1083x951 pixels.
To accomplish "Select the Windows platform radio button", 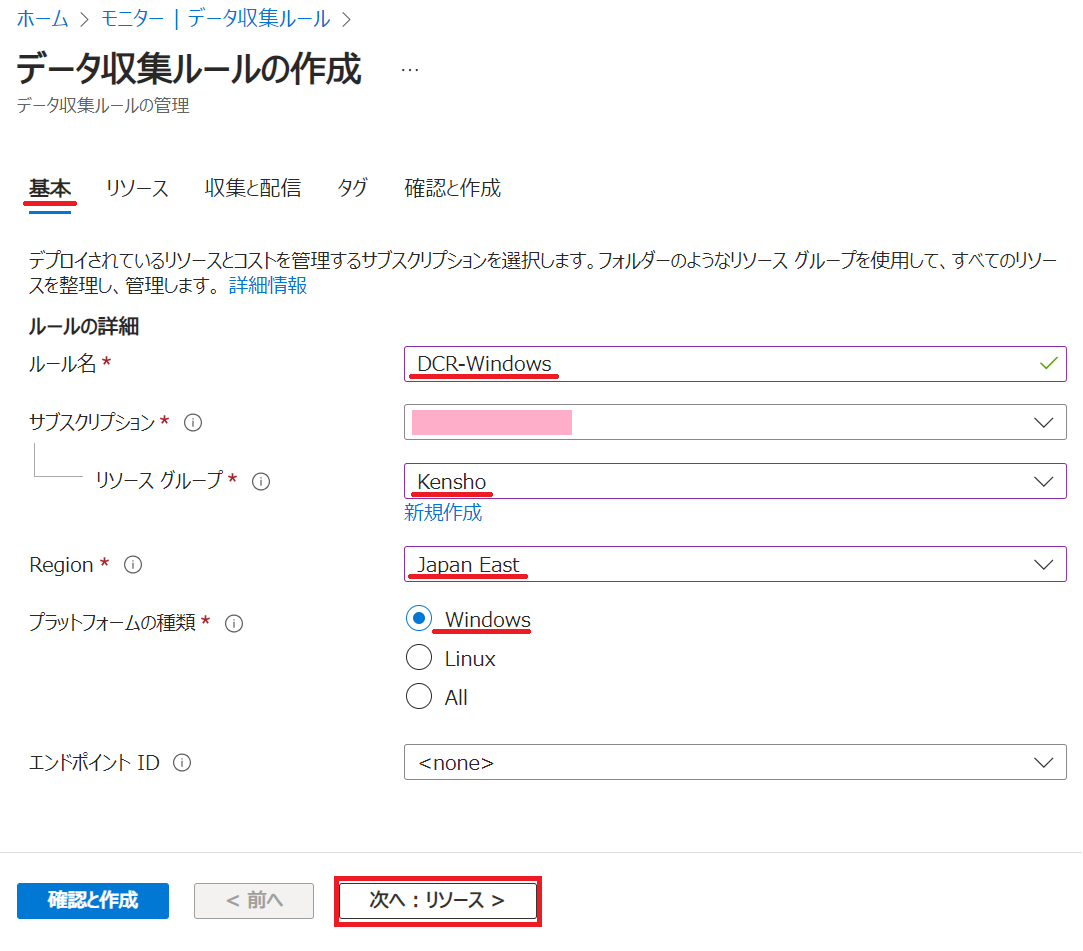I will click(419, 619).
